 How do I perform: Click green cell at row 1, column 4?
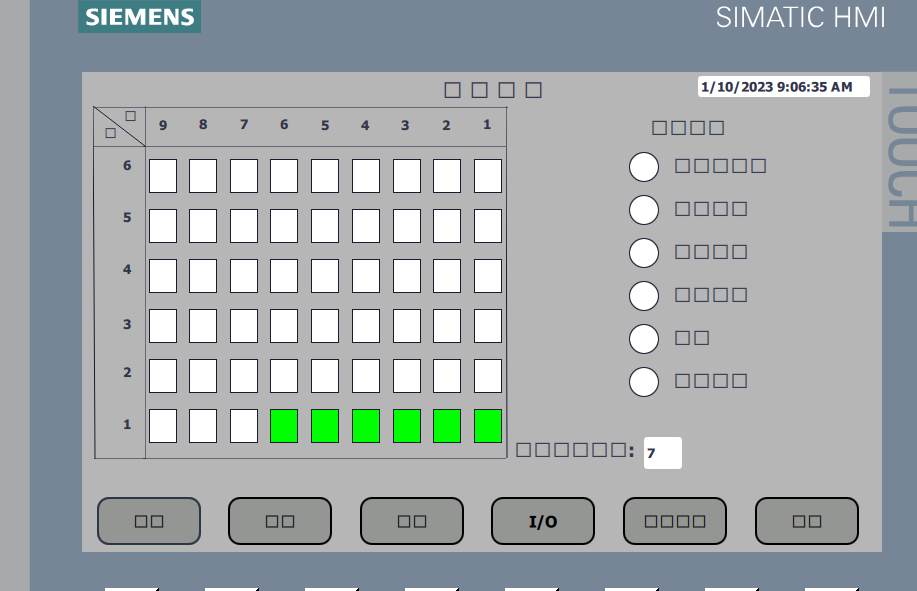click(x=365, y=426)
